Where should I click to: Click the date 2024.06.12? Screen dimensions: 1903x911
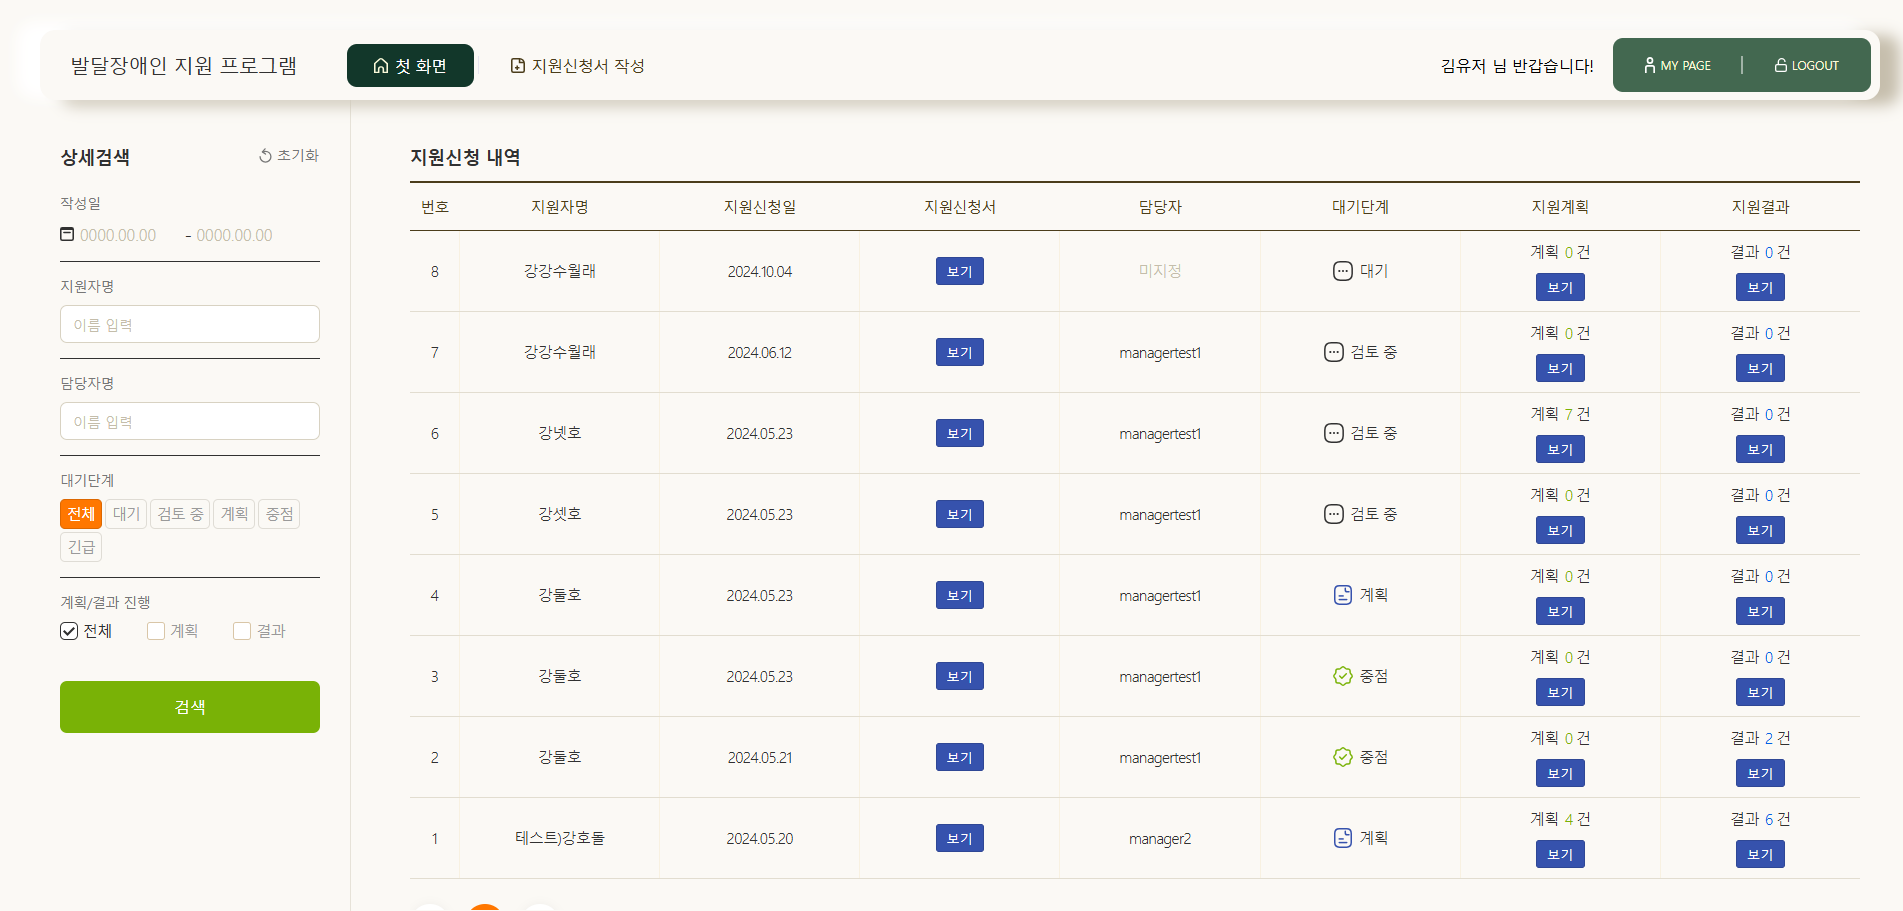(760, 352)
